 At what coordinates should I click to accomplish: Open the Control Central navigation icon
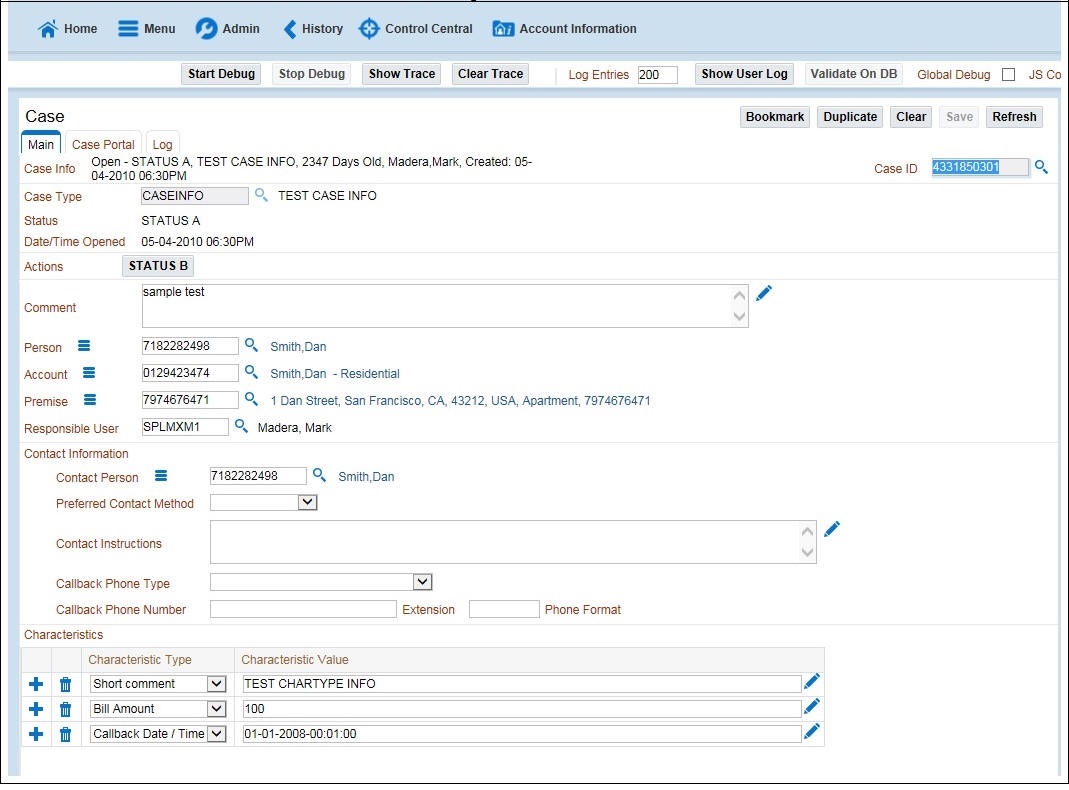coord(370,28)
